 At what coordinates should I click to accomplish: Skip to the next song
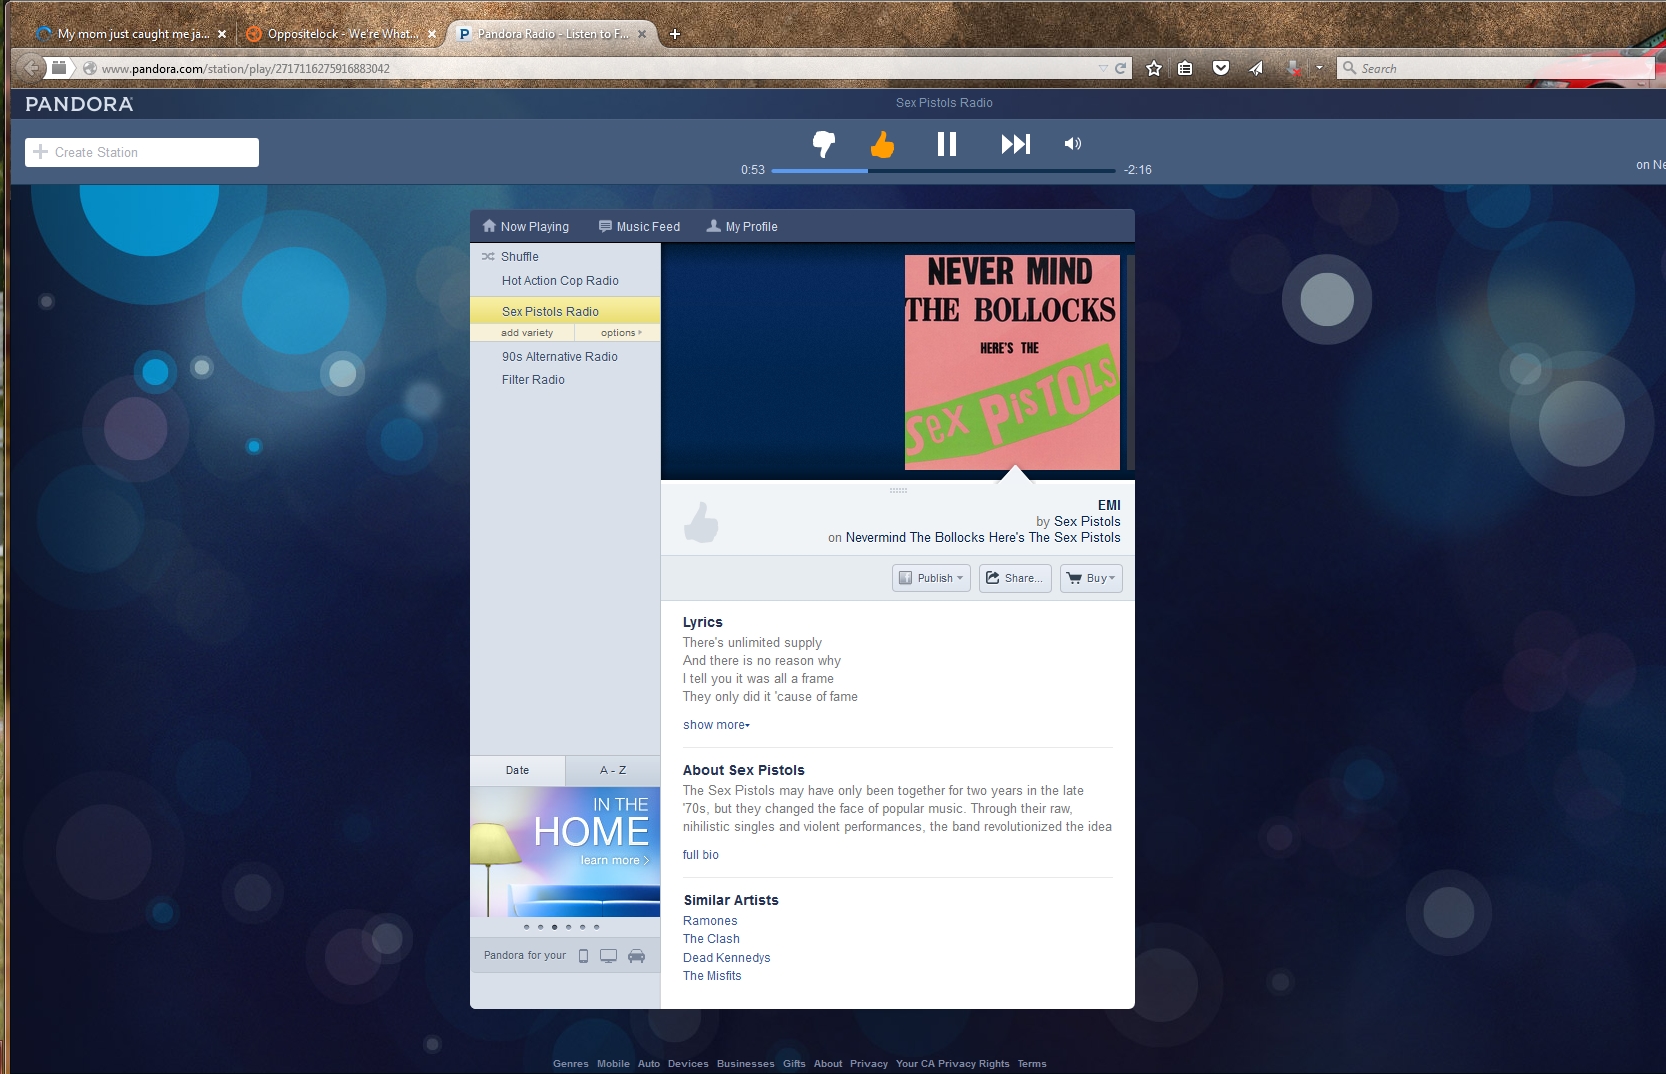[1015, 144]
